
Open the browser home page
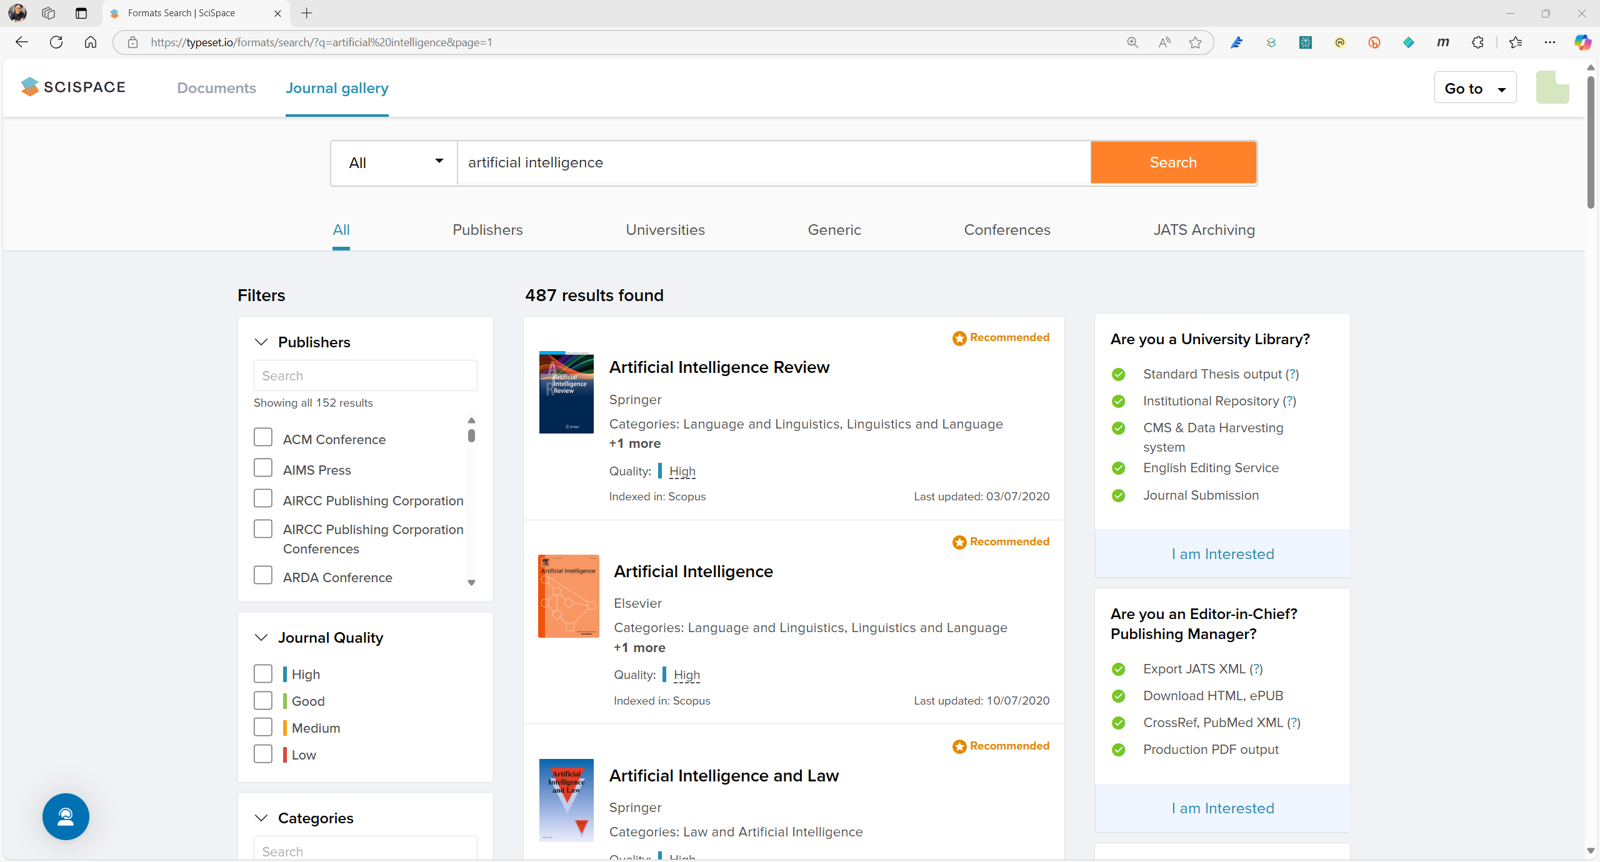[x=90, y=42]
